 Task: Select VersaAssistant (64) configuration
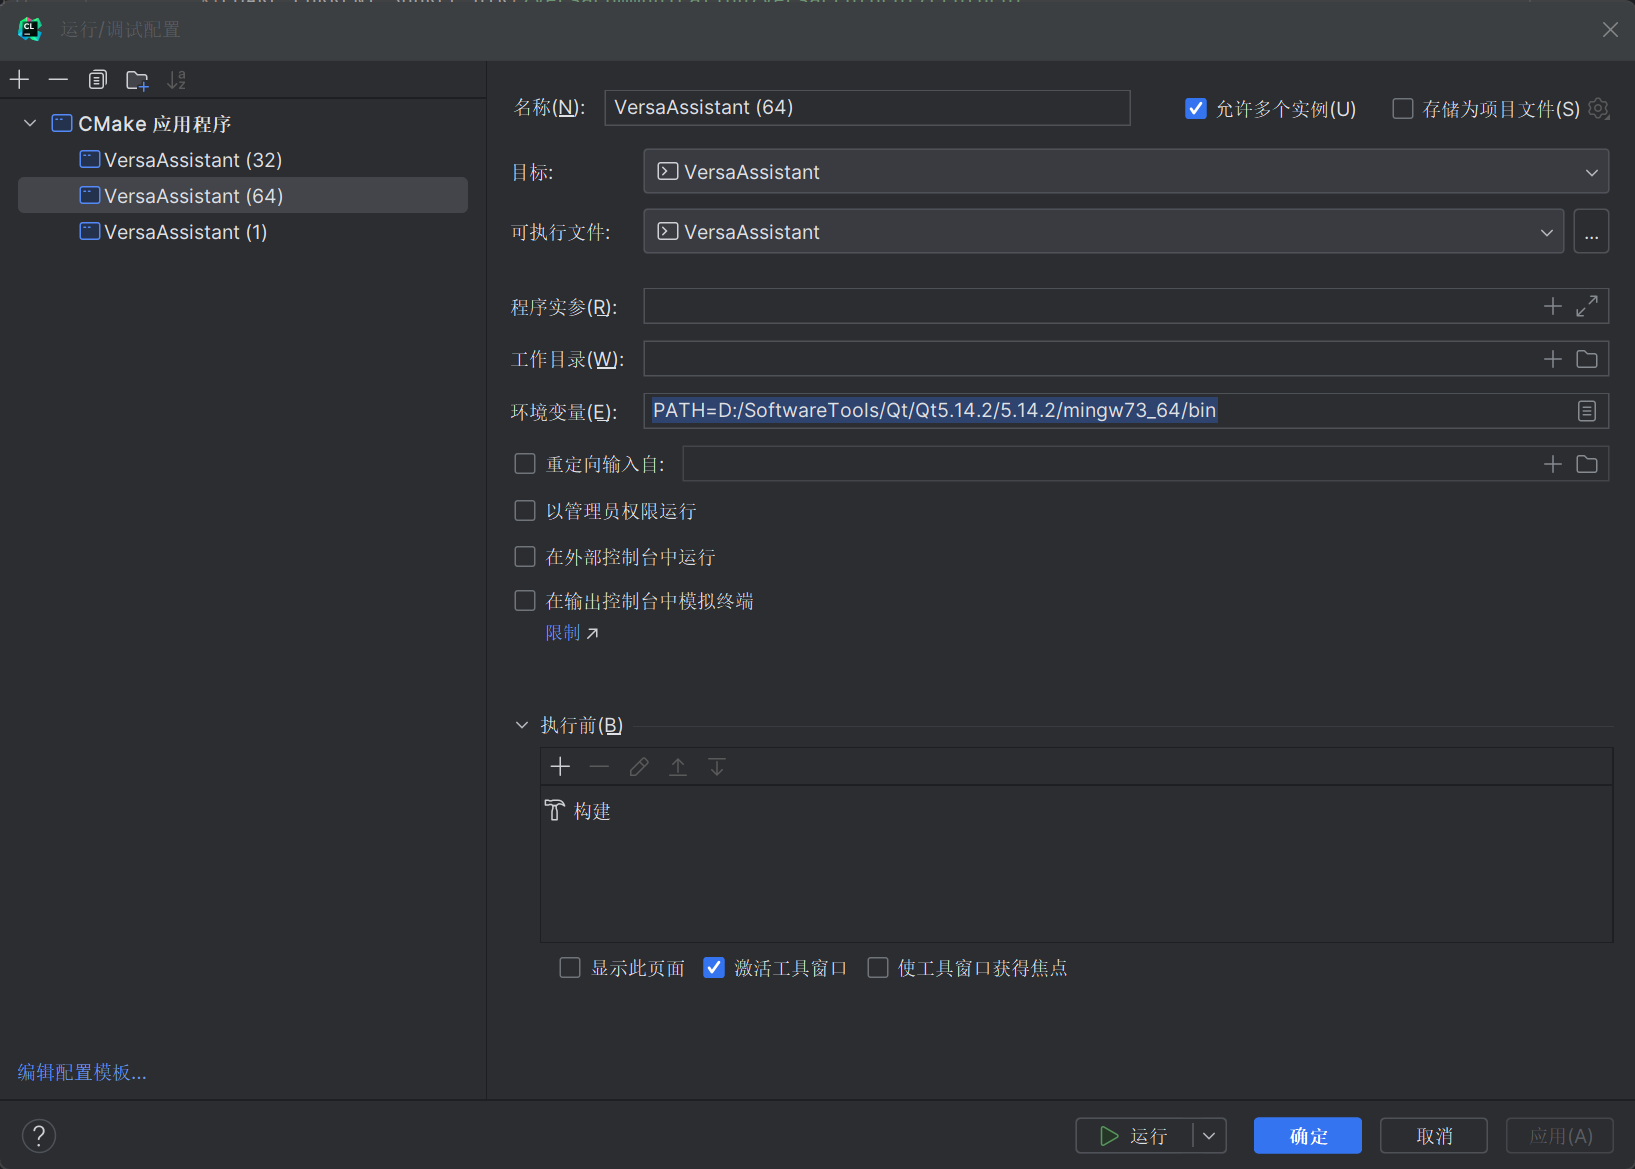tap(243, 196)
